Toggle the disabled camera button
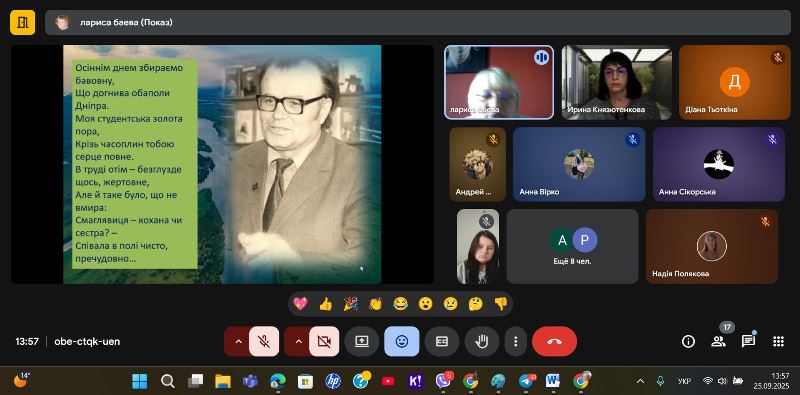Screen dimensions: 800x395 324,341
